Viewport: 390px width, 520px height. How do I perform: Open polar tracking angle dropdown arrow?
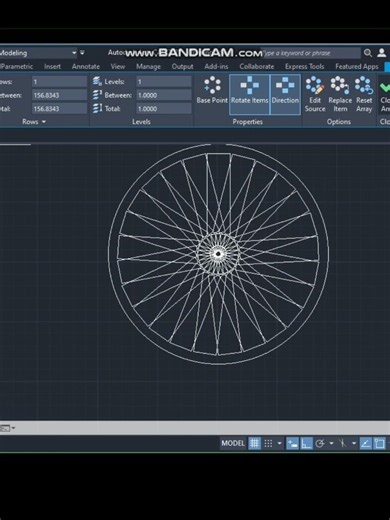331,443
